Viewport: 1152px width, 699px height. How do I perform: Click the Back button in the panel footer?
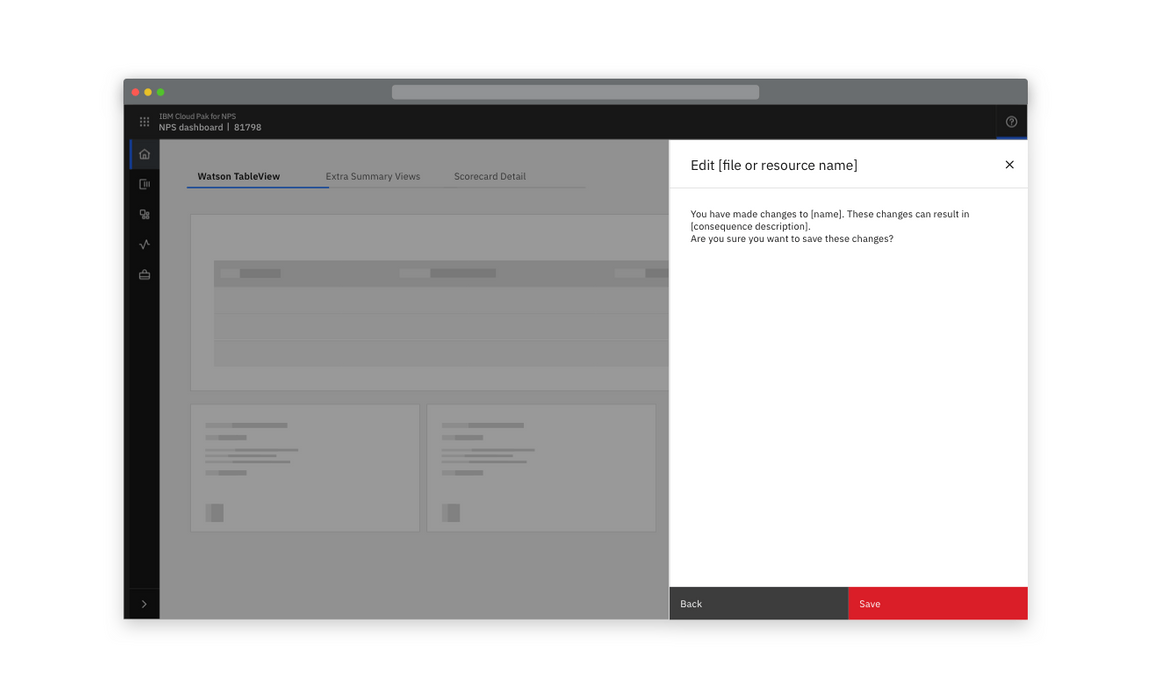758,603
